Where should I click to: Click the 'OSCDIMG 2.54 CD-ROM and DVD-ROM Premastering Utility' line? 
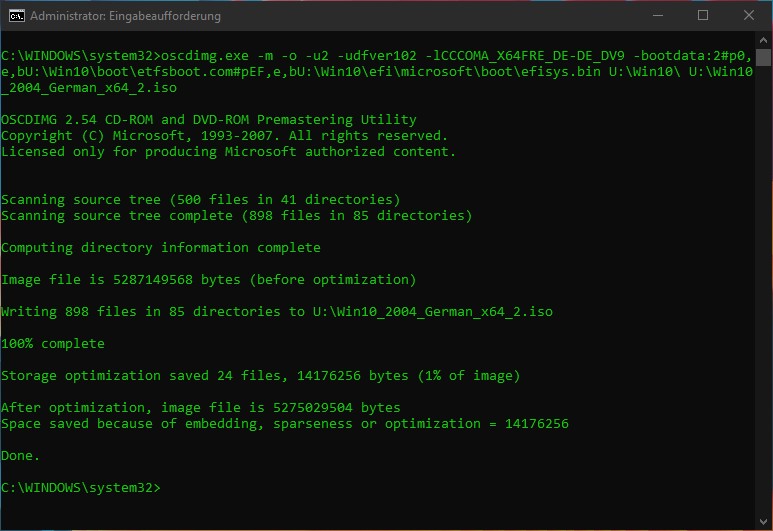(209, 119)
